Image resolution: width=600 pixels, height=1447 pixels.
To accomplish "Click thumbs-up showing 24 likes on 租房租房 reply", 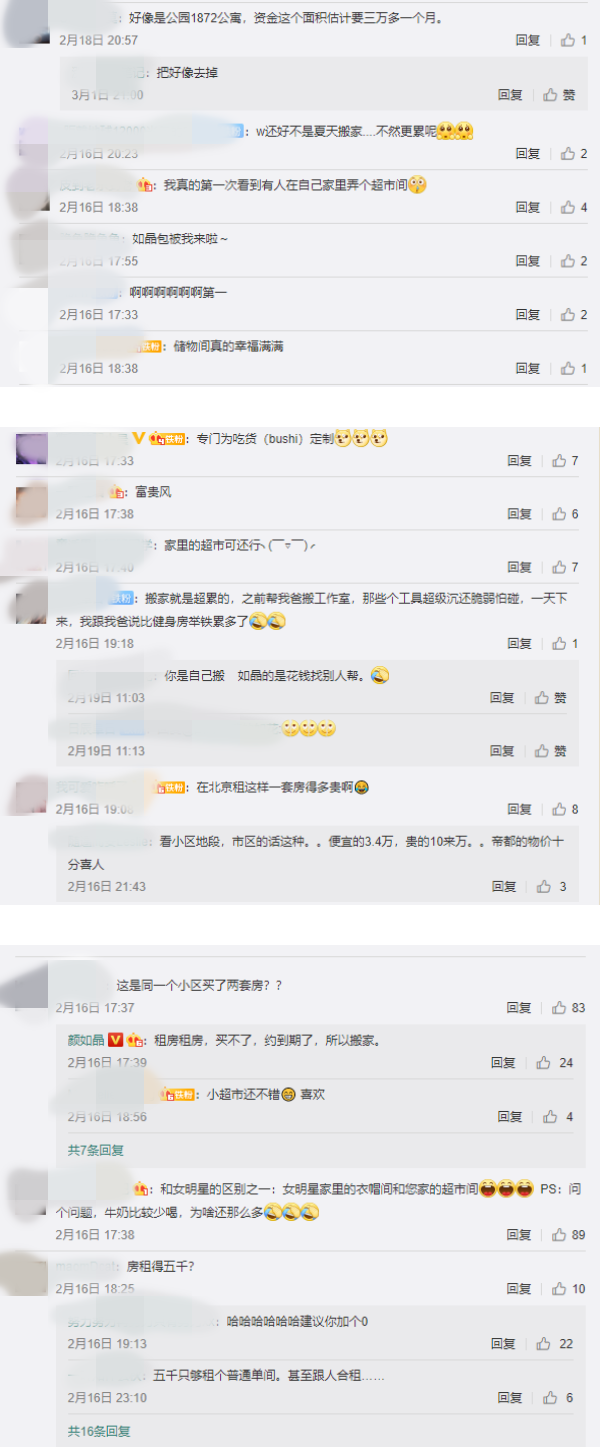I will pyautogui.click(x=555, y=1063).
